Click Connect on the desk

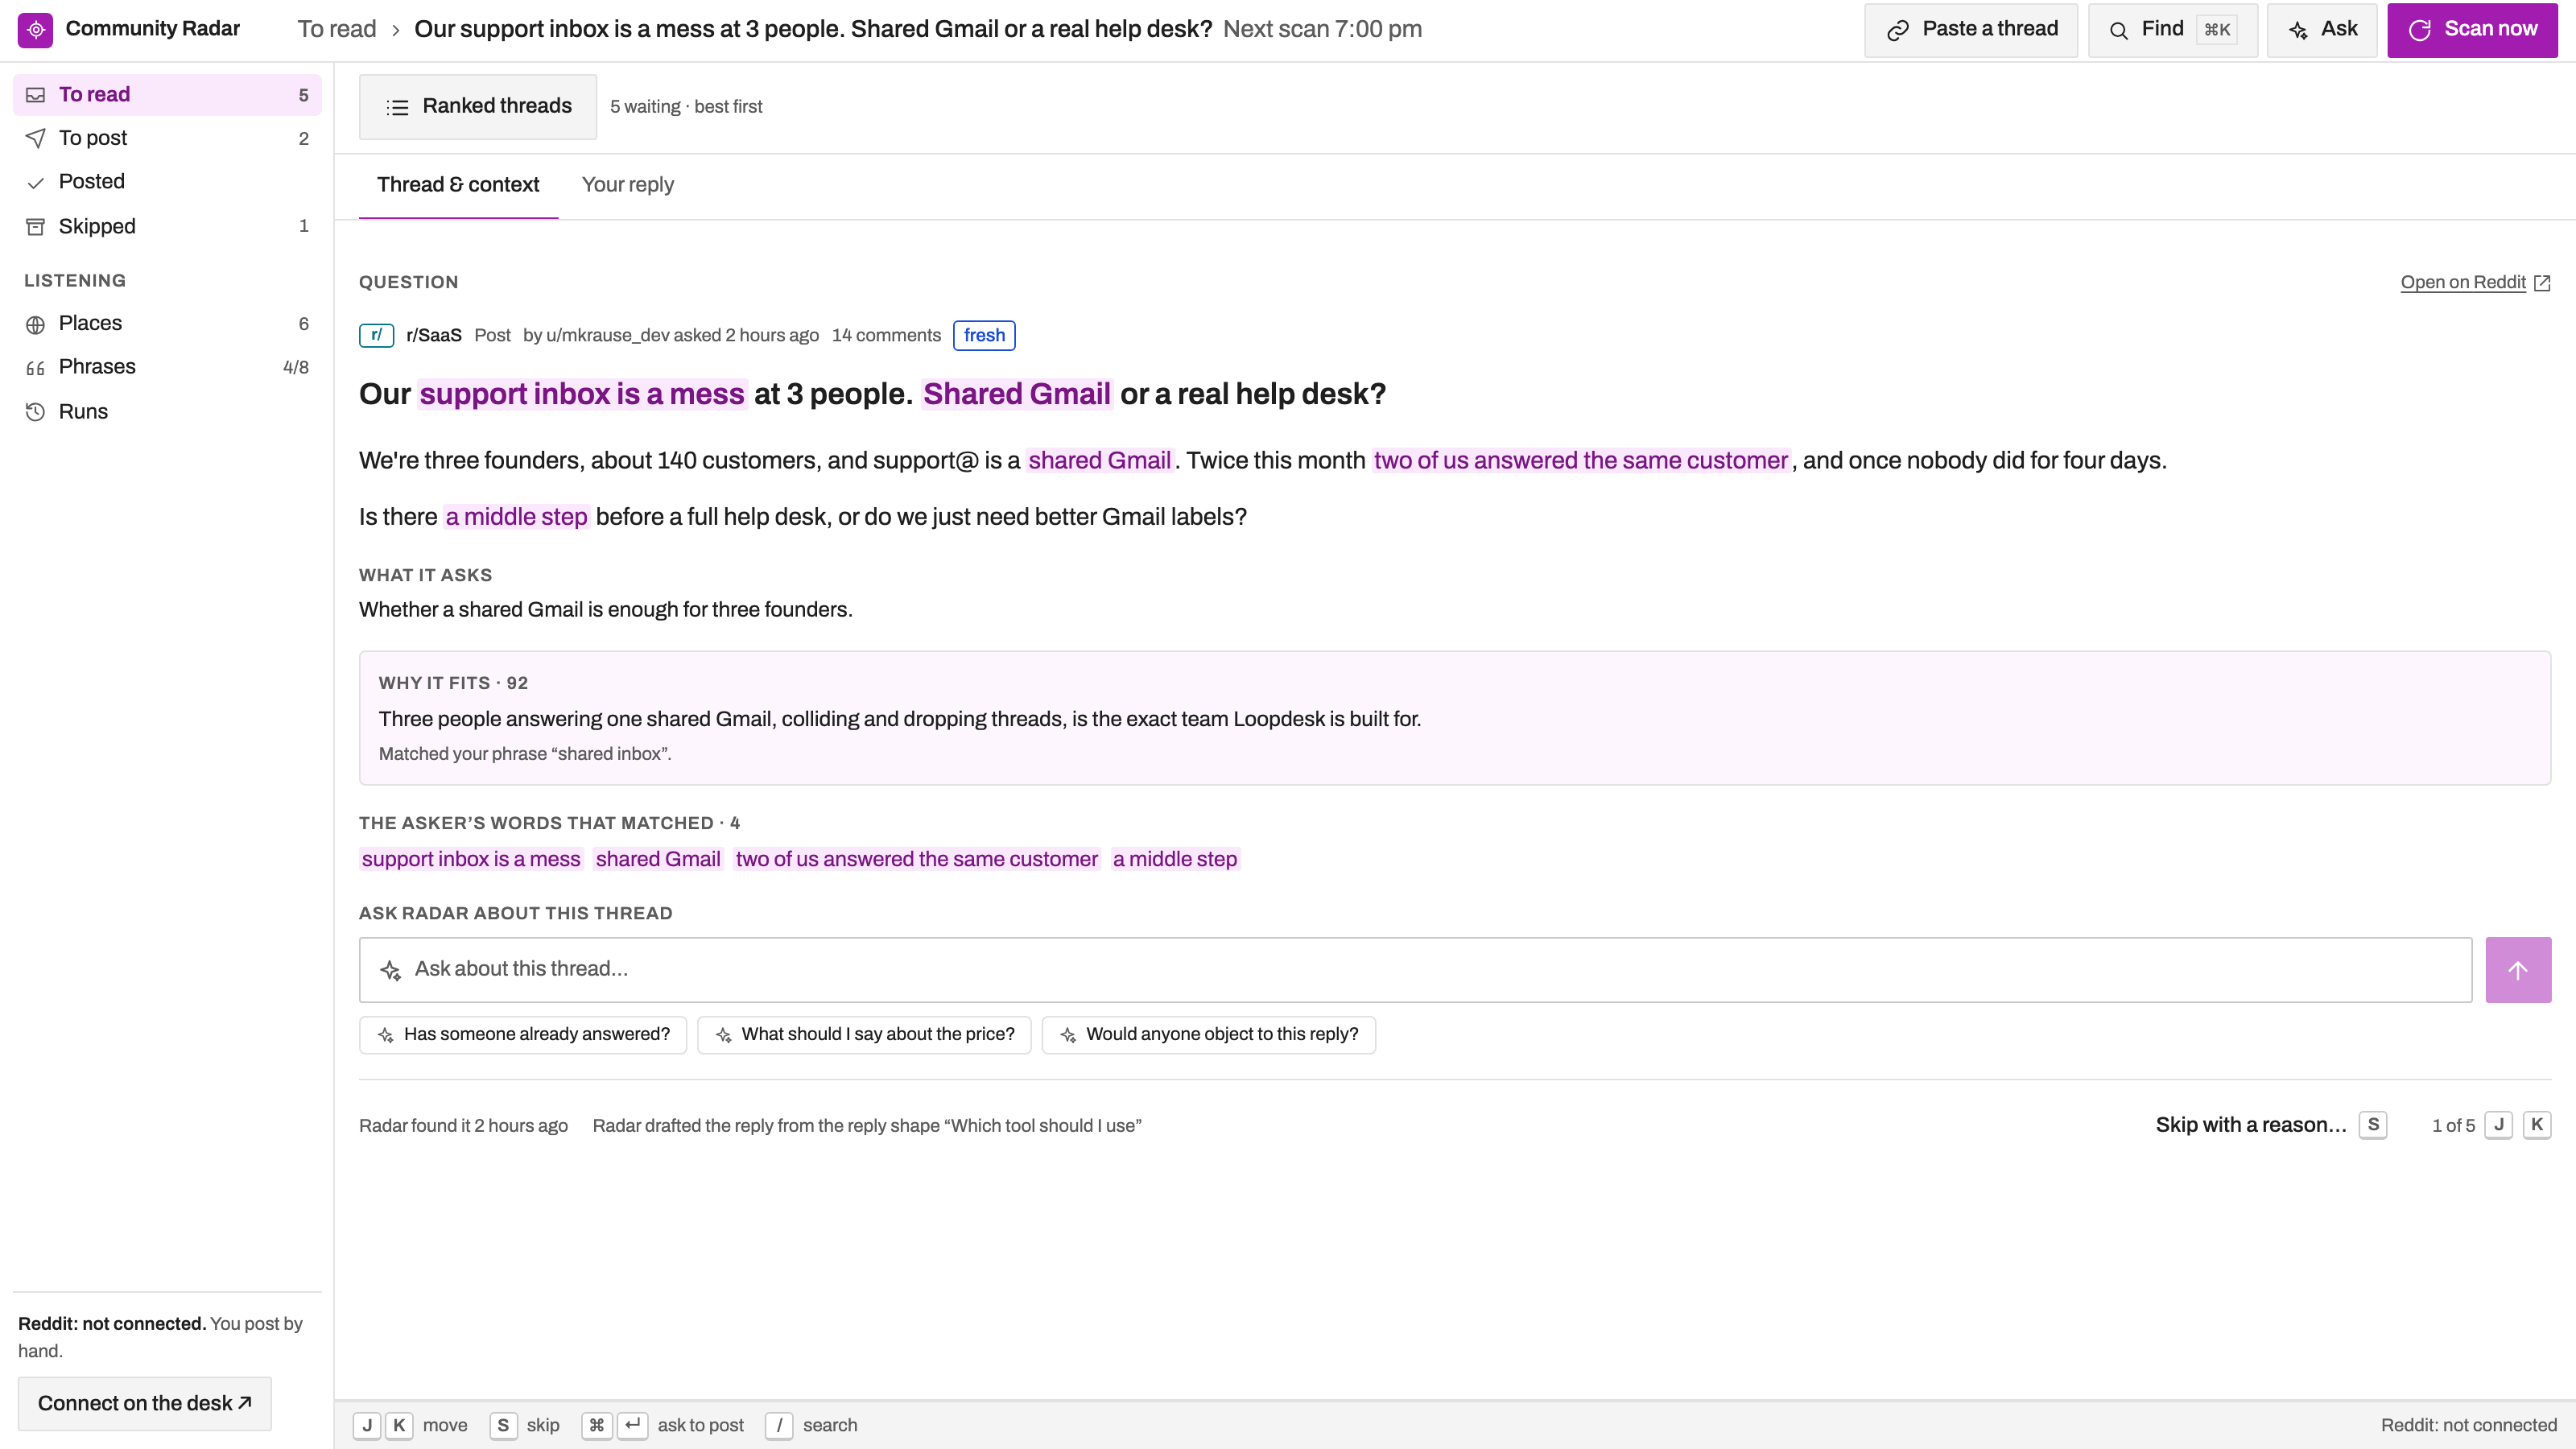pos(145,1403)
